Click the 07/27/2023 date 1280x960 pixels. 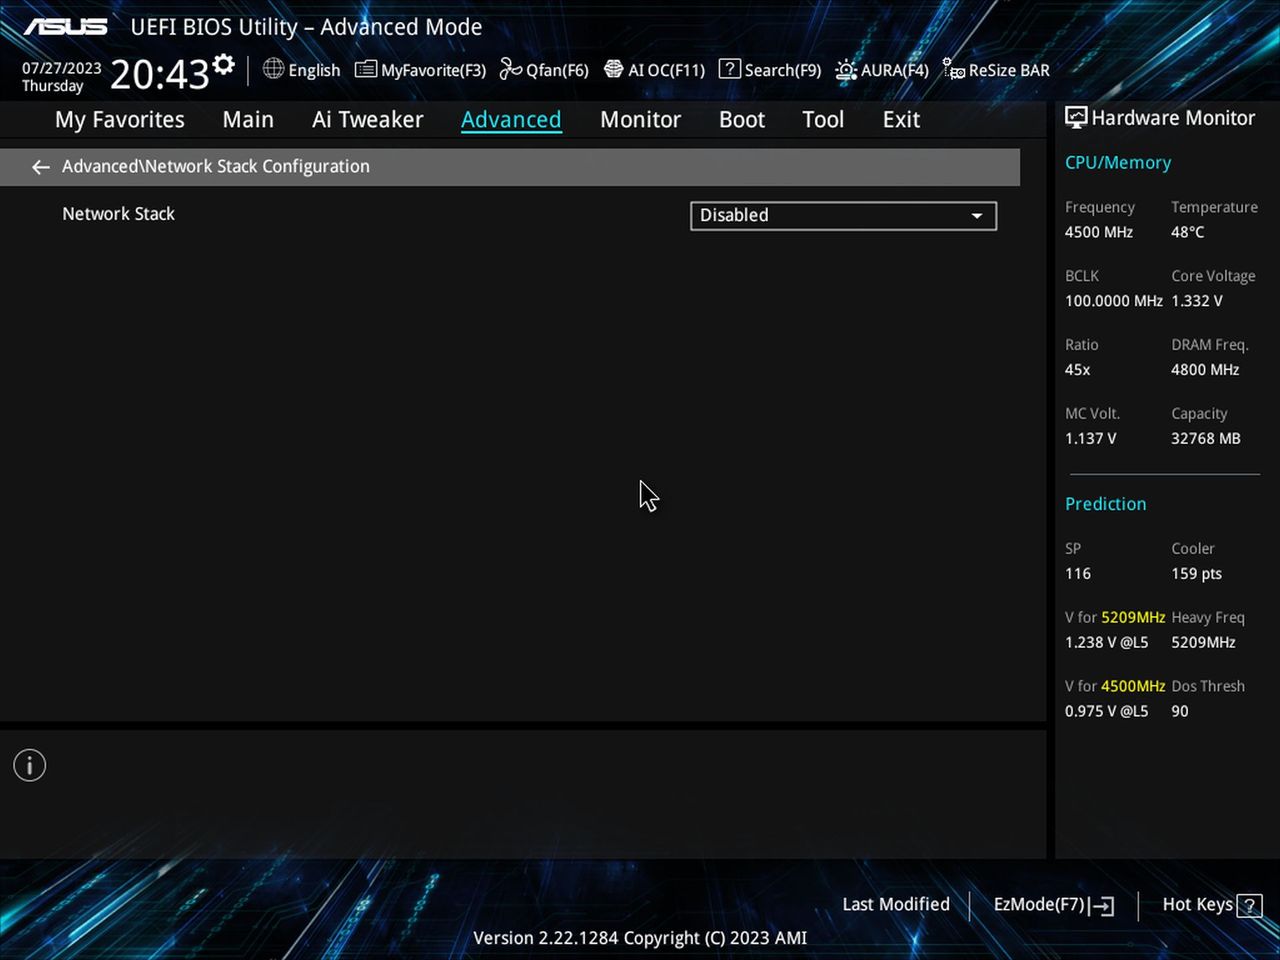62,68
